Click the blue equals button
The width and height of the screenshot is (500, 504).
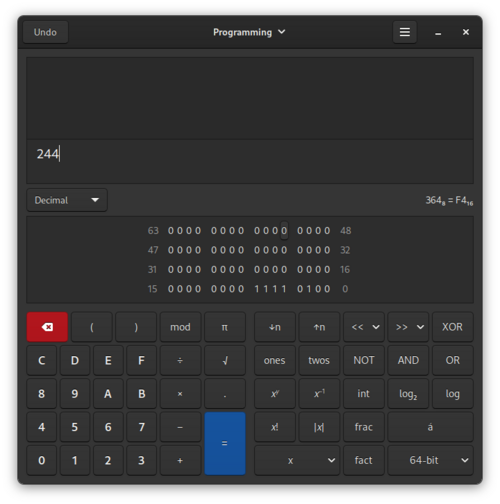[225, 443]
